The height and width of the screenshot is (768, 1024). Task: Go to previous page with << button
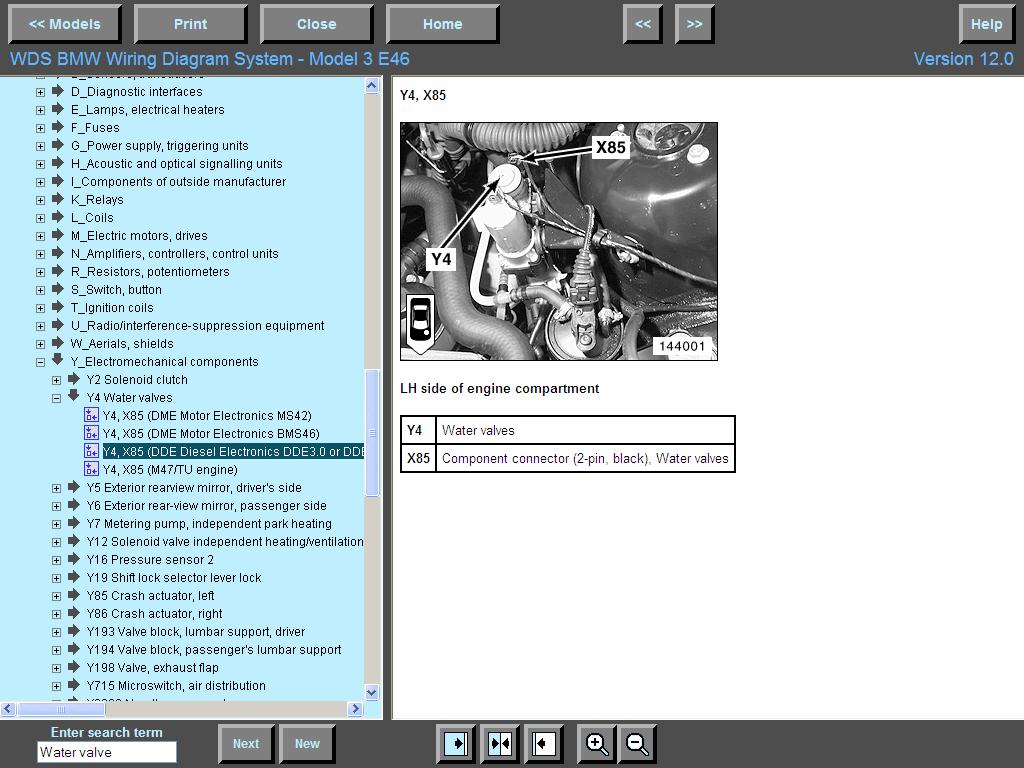(643, 24)
